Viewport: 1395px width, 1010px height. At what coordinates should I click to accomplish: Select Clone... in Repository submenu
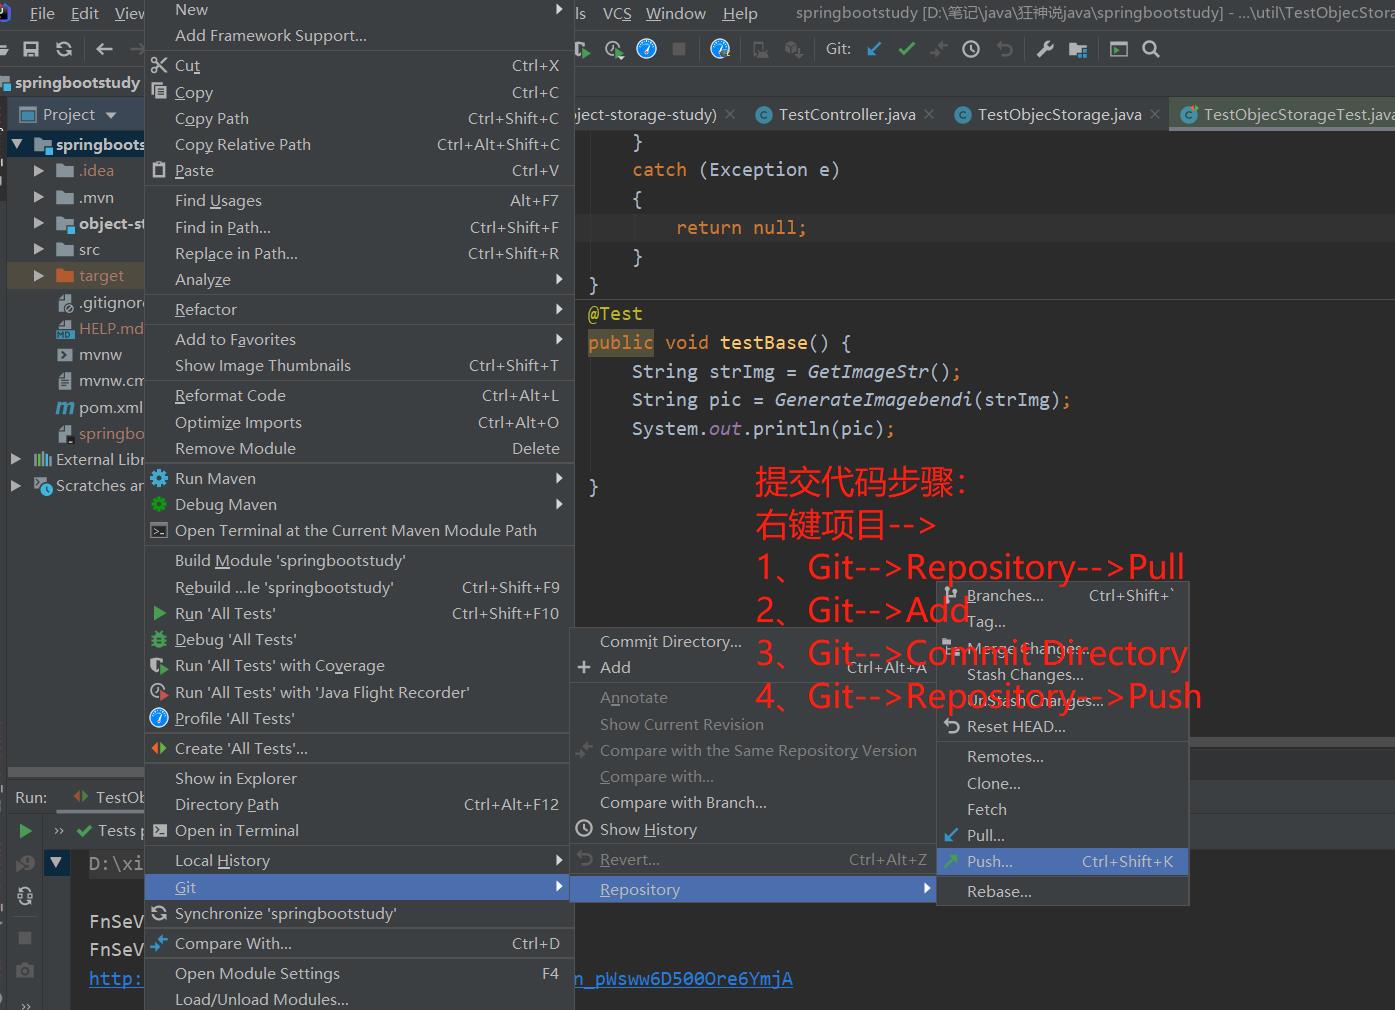tap(1062, 783)
